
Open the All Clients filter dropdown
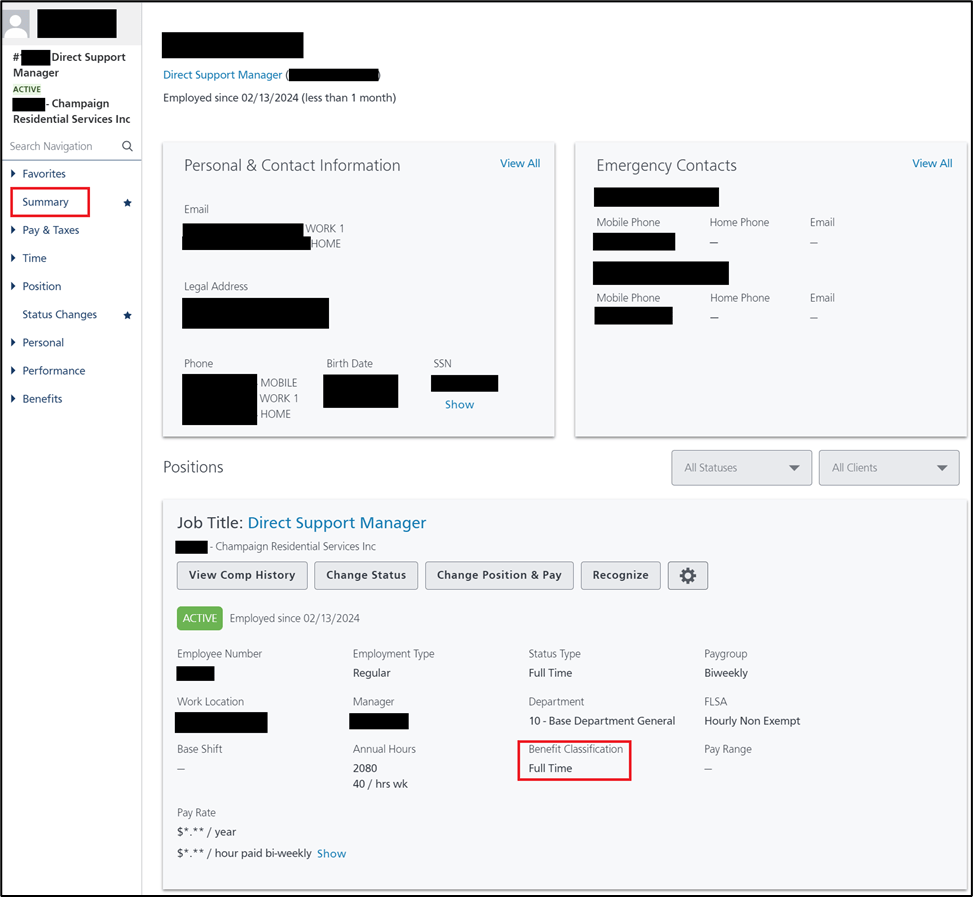888,467
